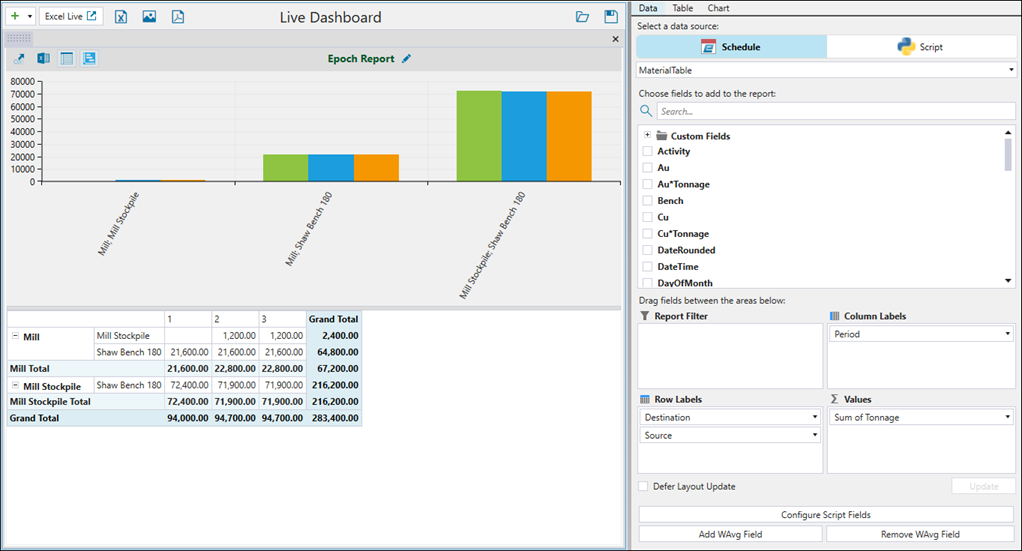Toggle the chart view icon in report toolbar
The image size is (1022, 551).
(x=89, y=59)
